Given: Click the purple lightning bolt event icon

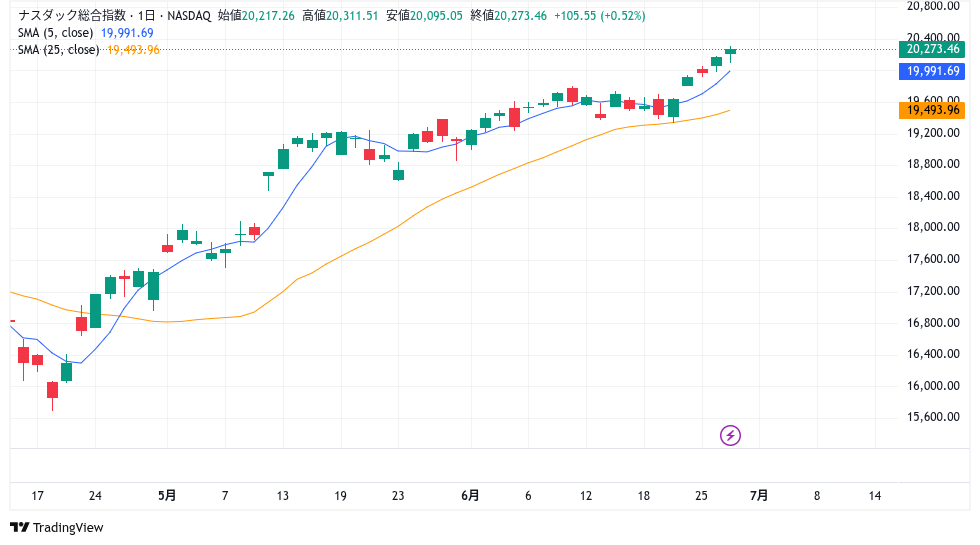Looking at the screenshot, I should pyautogui.click(x=730, y=435).
